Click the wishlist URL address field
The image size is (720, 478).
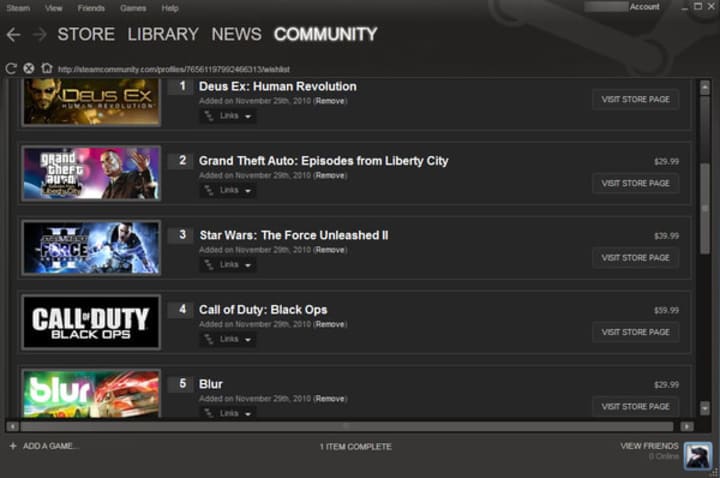[x=174, y=69]
